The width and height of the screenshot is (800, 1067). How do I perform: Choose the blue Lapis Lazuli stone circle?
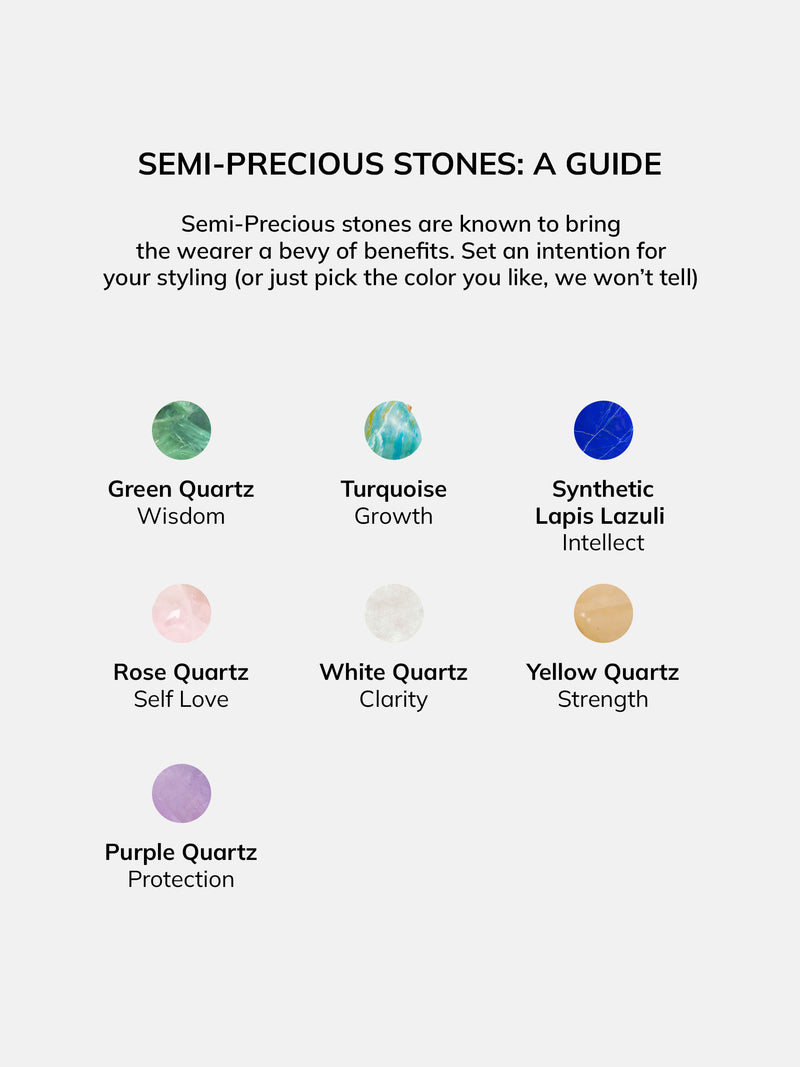pos(603,430)
